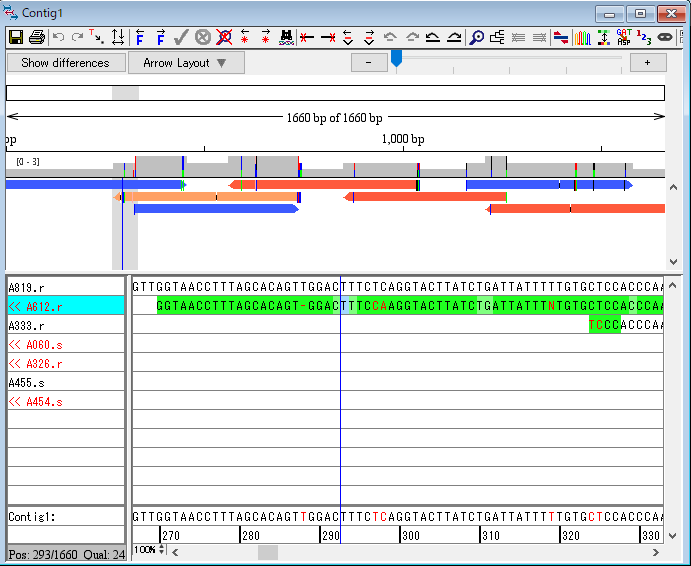Click the gray region in overview bar
The width and height of the screenshot is (691, 566).
click(x=125, y=93)
